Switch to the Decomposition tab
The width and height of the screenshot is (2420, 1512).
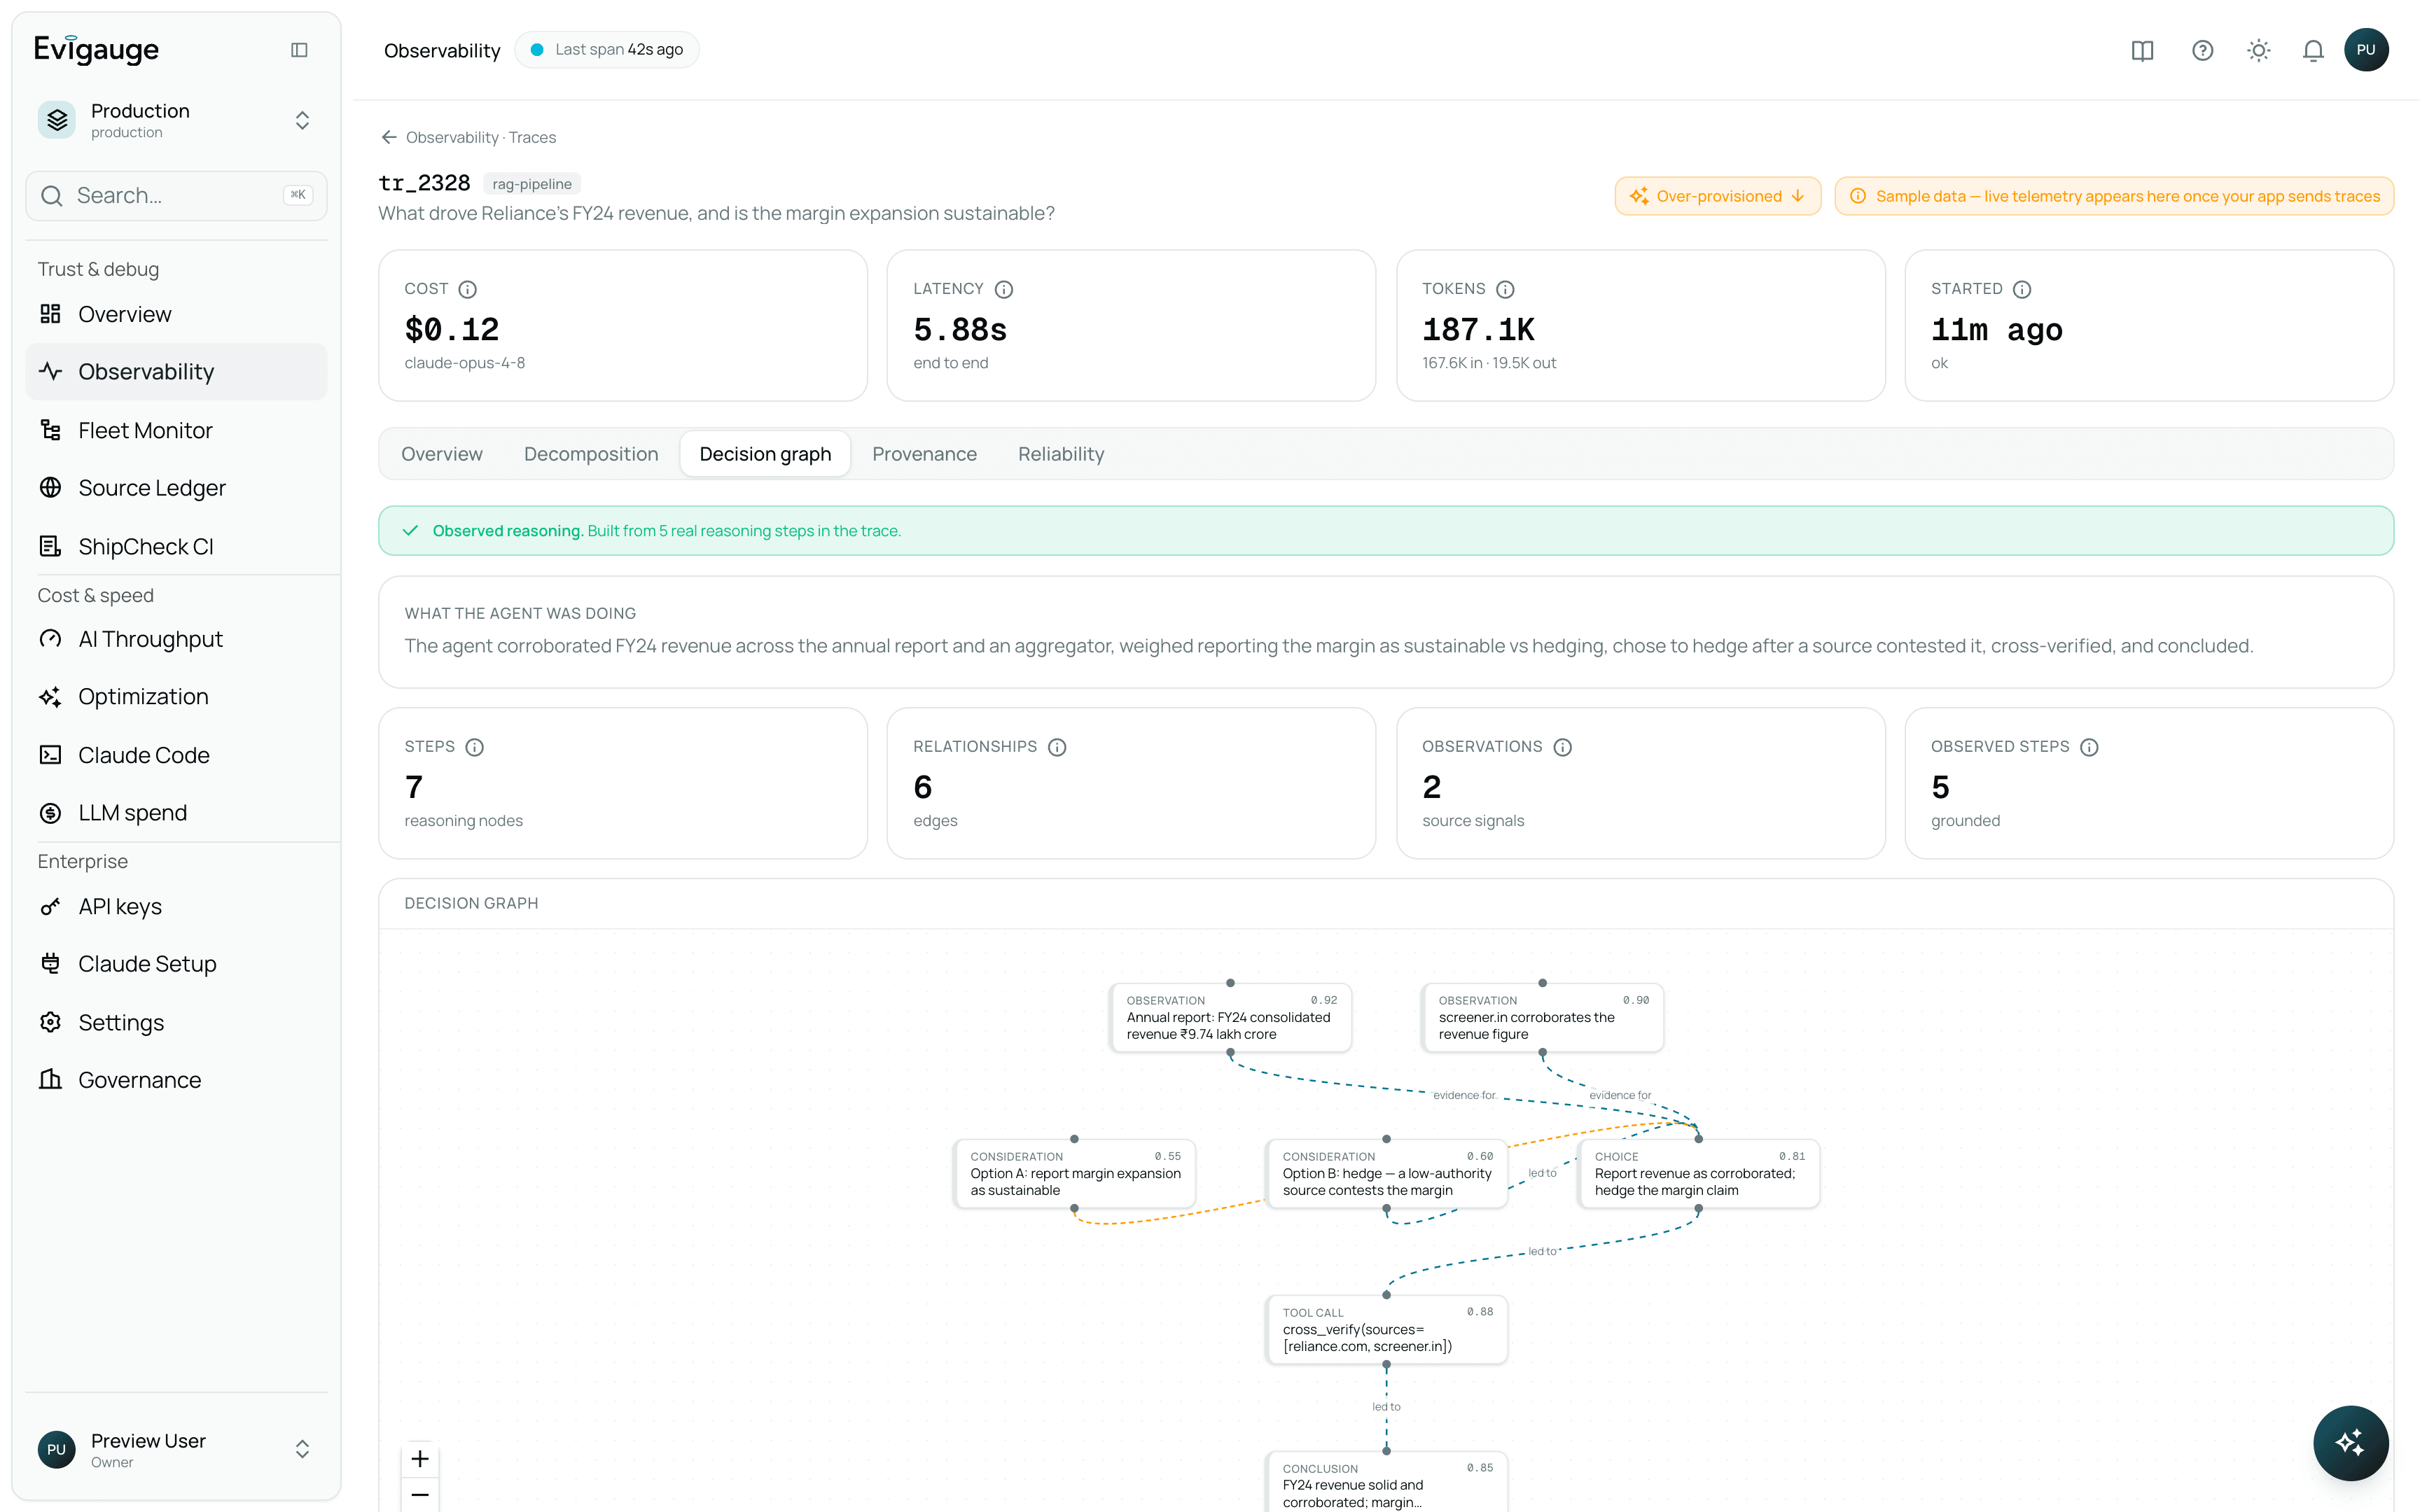(591, 454)
